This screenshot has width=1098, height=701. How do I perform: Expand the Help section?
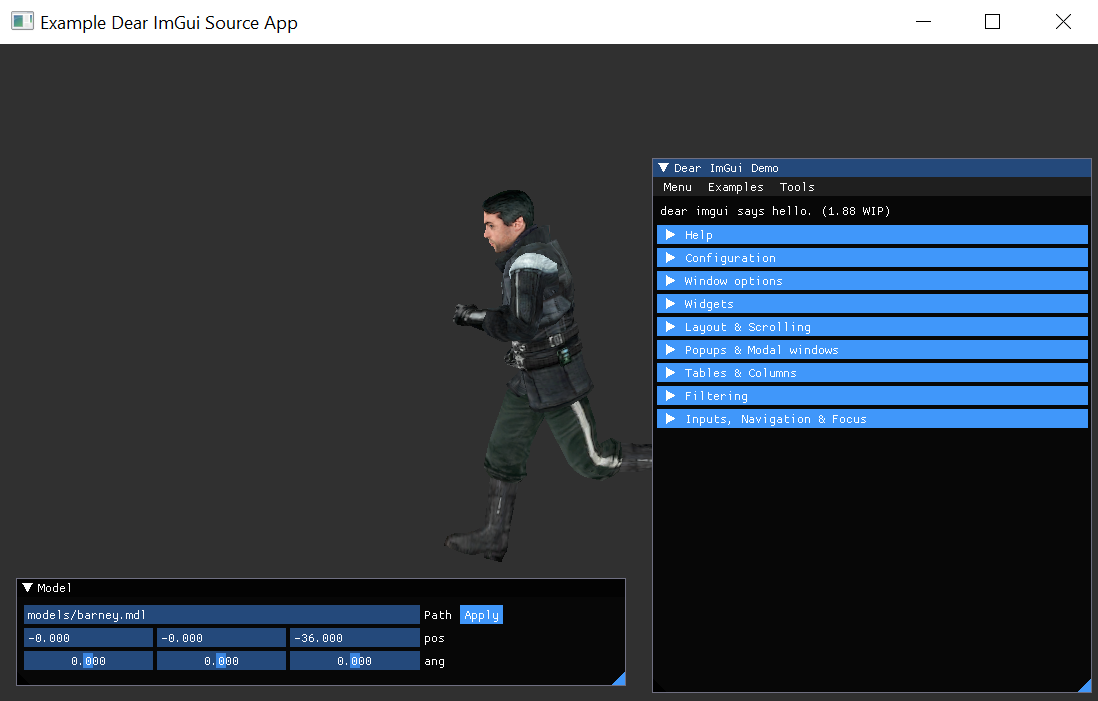(x=872, y=235)
